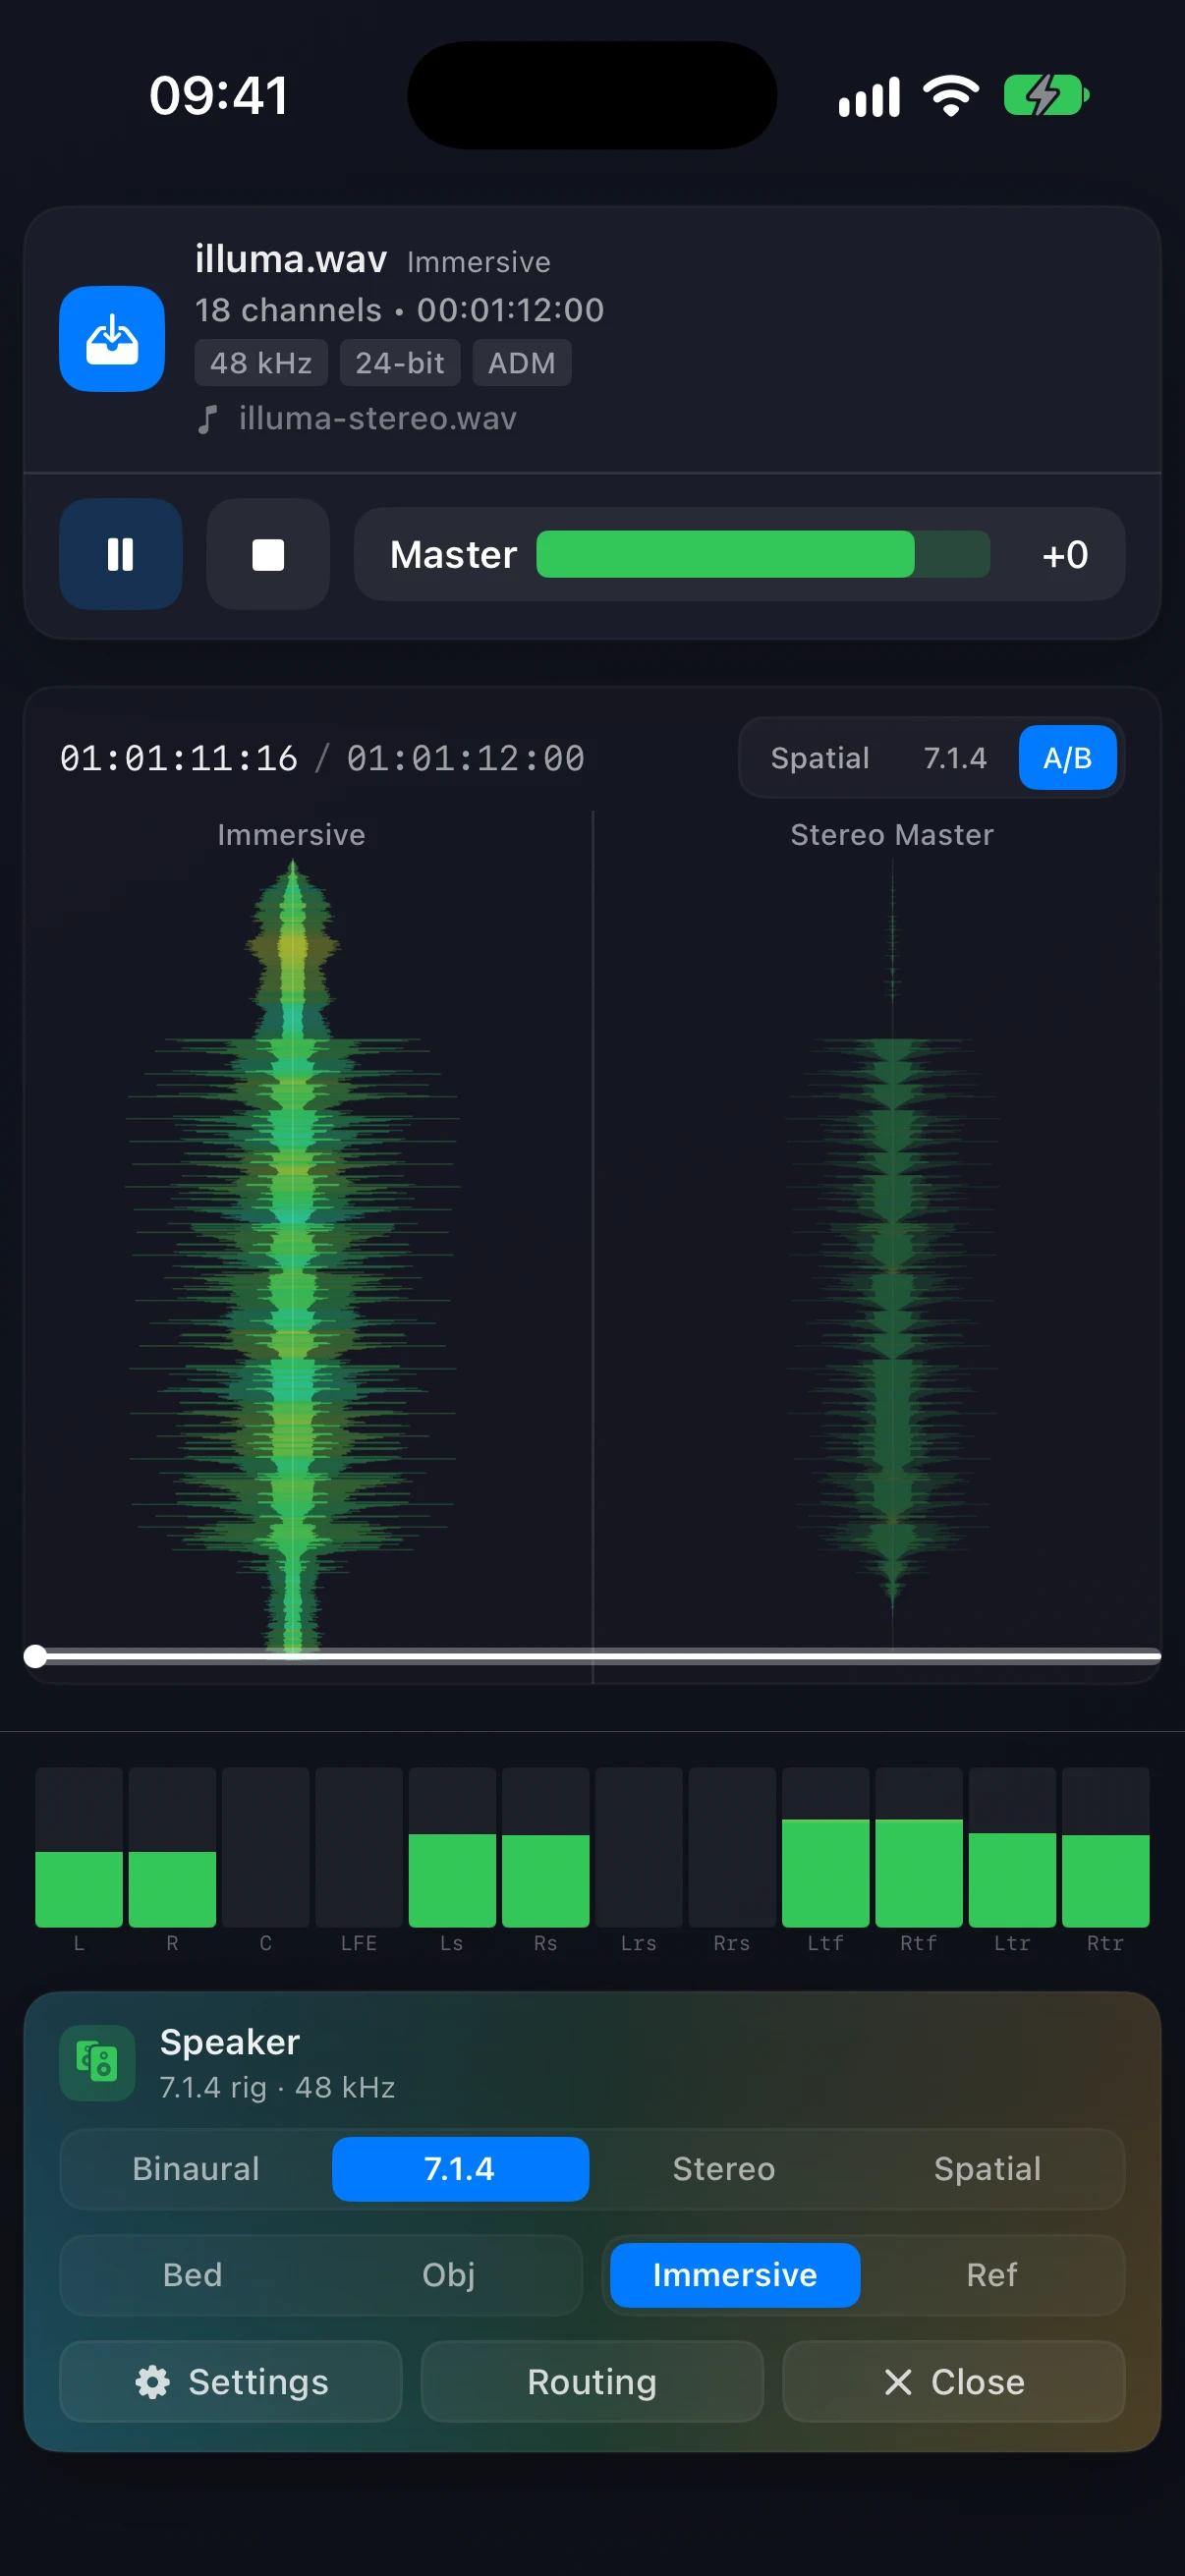Click the music note icon beside illuma-stereo.wav

[207, 419]
